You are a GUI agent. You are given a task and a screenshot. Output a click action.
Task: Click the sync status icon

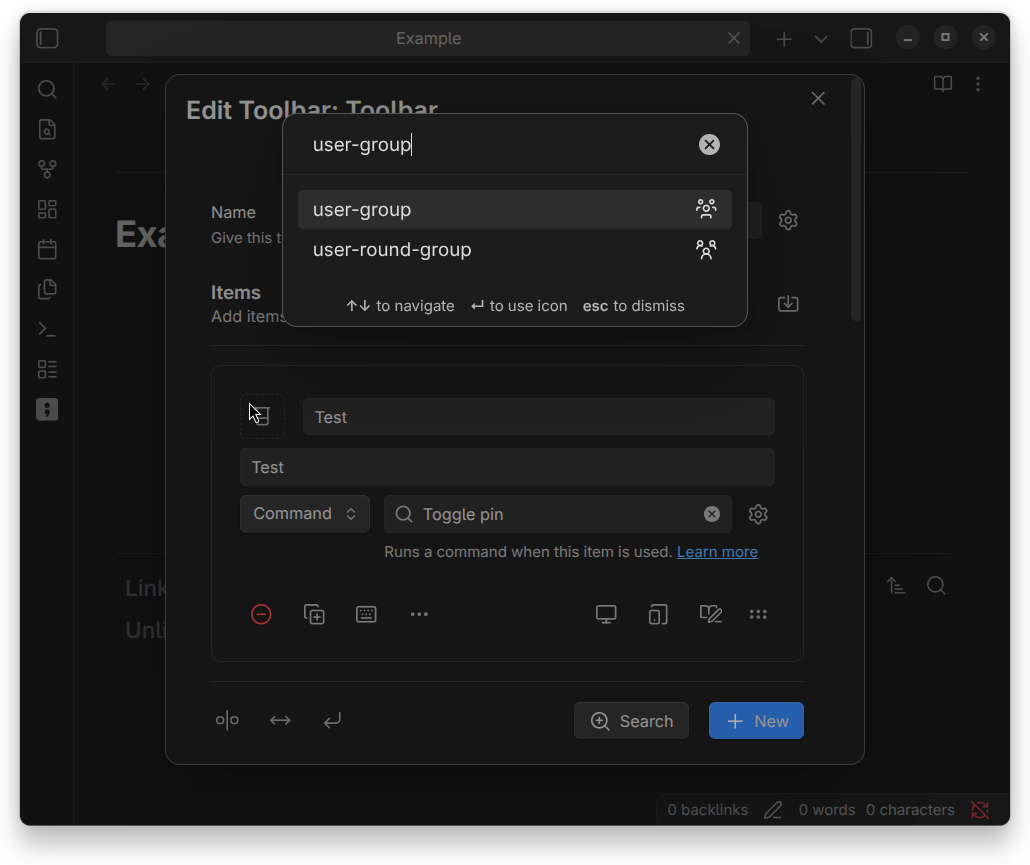pyautogui.click(x=980, y=810)
